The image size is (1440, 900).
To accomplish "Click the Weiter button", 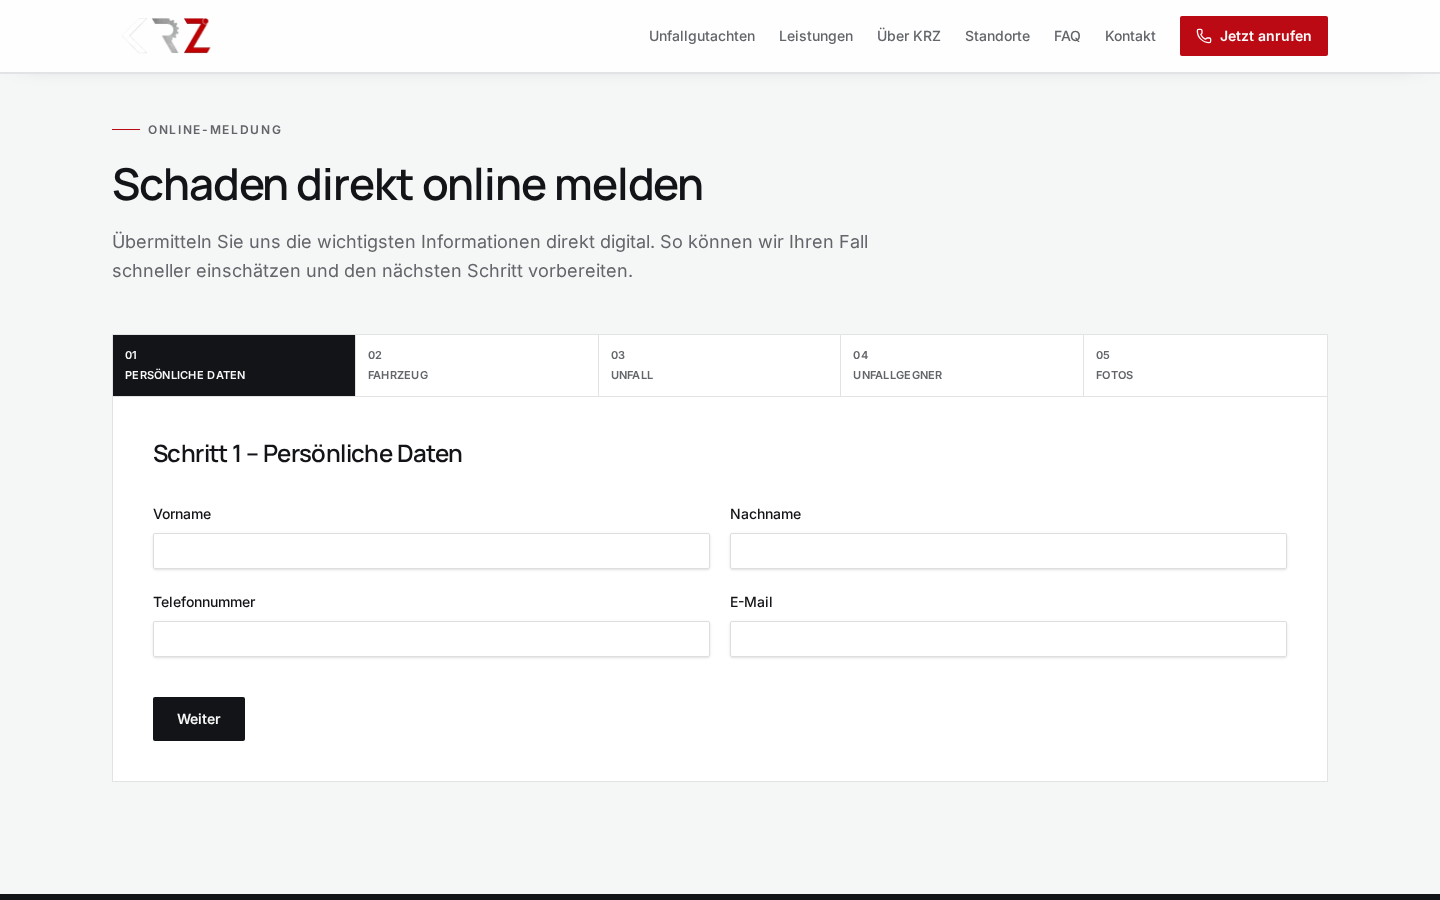I will click(x=199, y=719).
